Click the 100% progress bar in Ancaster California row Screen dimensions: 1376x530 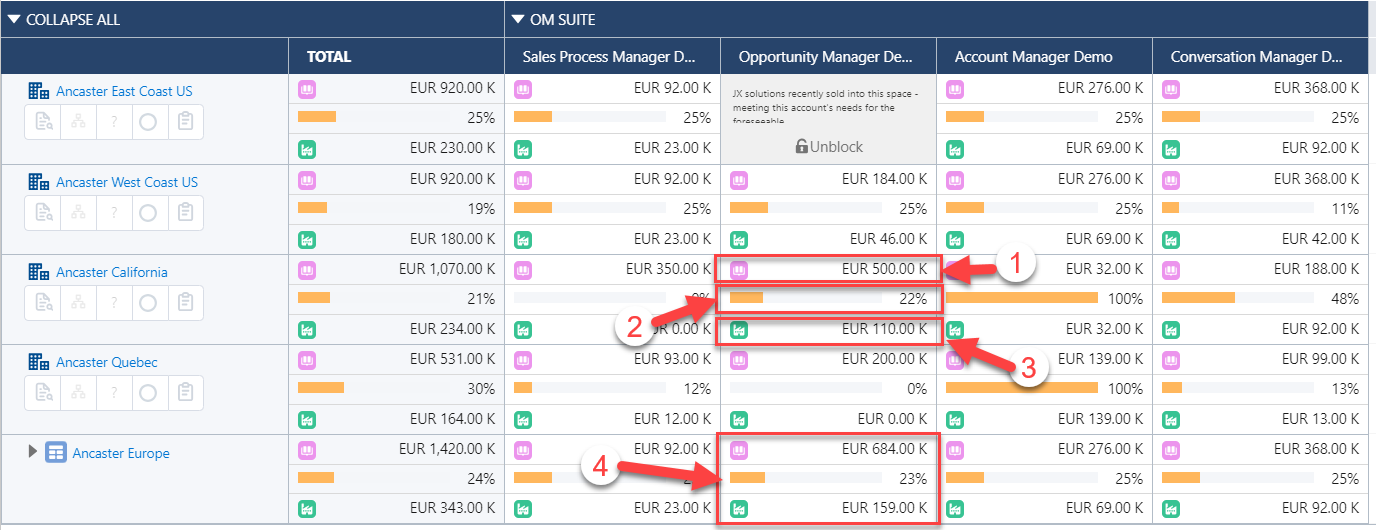point(1021,298)
